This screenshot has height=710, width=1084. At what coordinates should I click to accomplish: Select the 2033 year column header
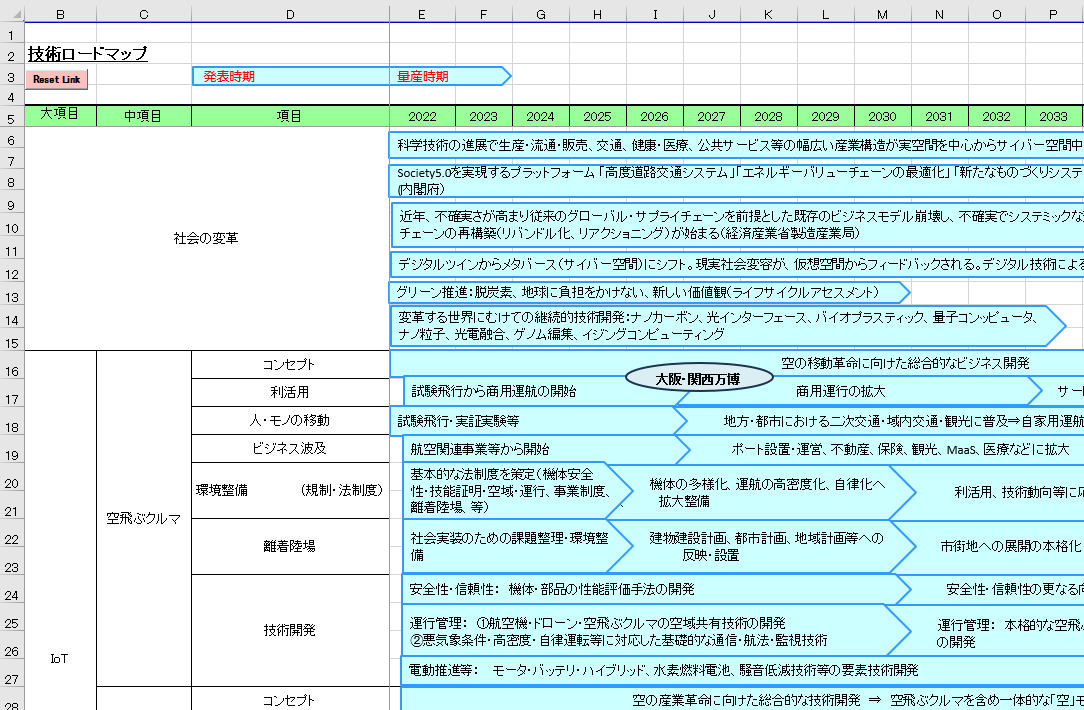(1053, 115)
